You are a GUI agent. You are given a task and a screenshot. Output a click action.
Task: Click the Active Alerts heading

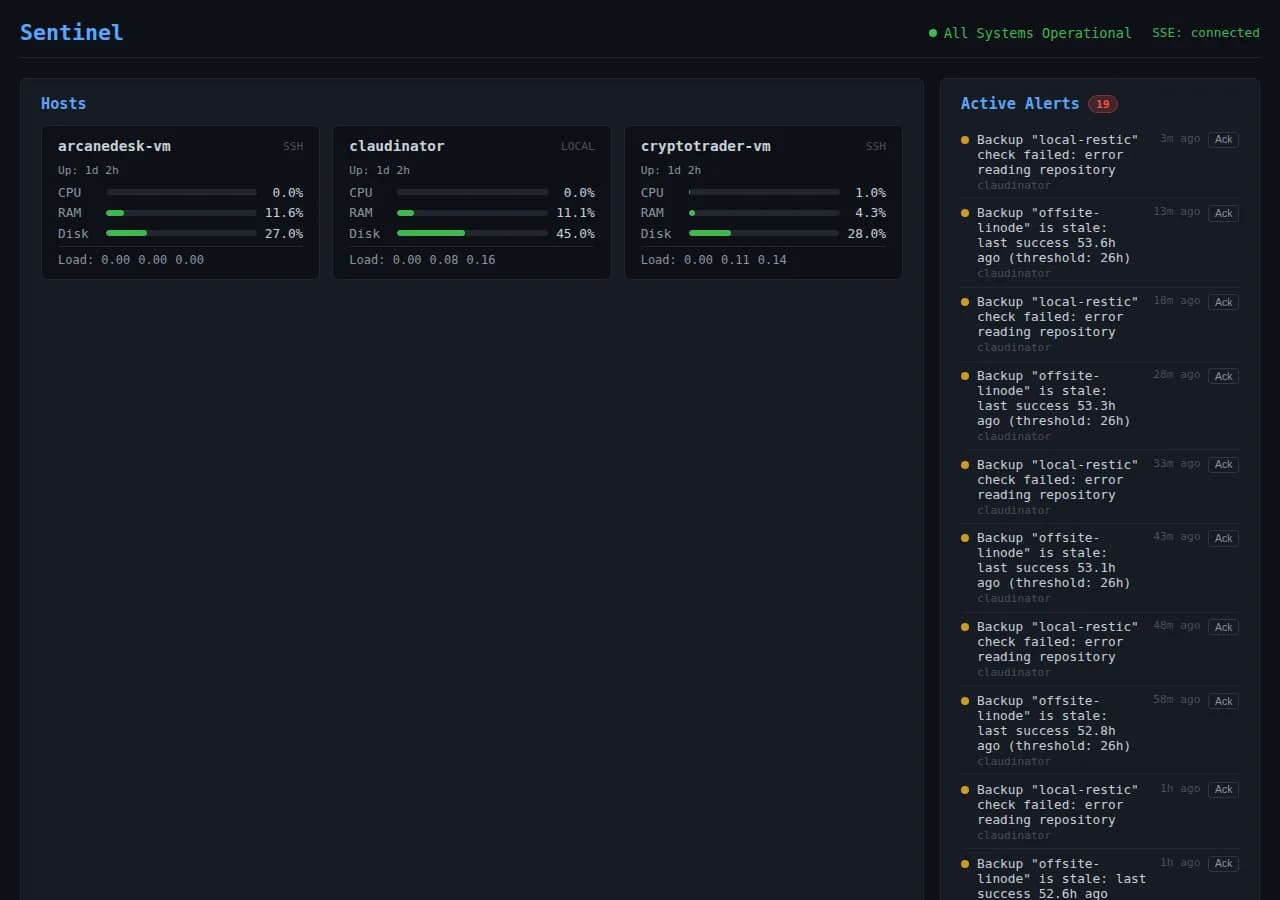(x=1020, y=103)
